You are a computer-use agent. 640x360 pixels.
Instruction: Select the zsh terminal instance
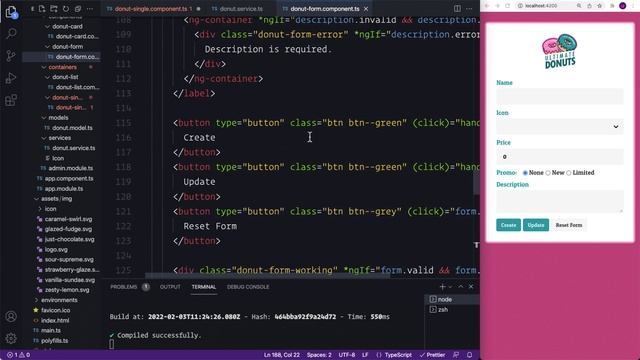coord(452,309)
